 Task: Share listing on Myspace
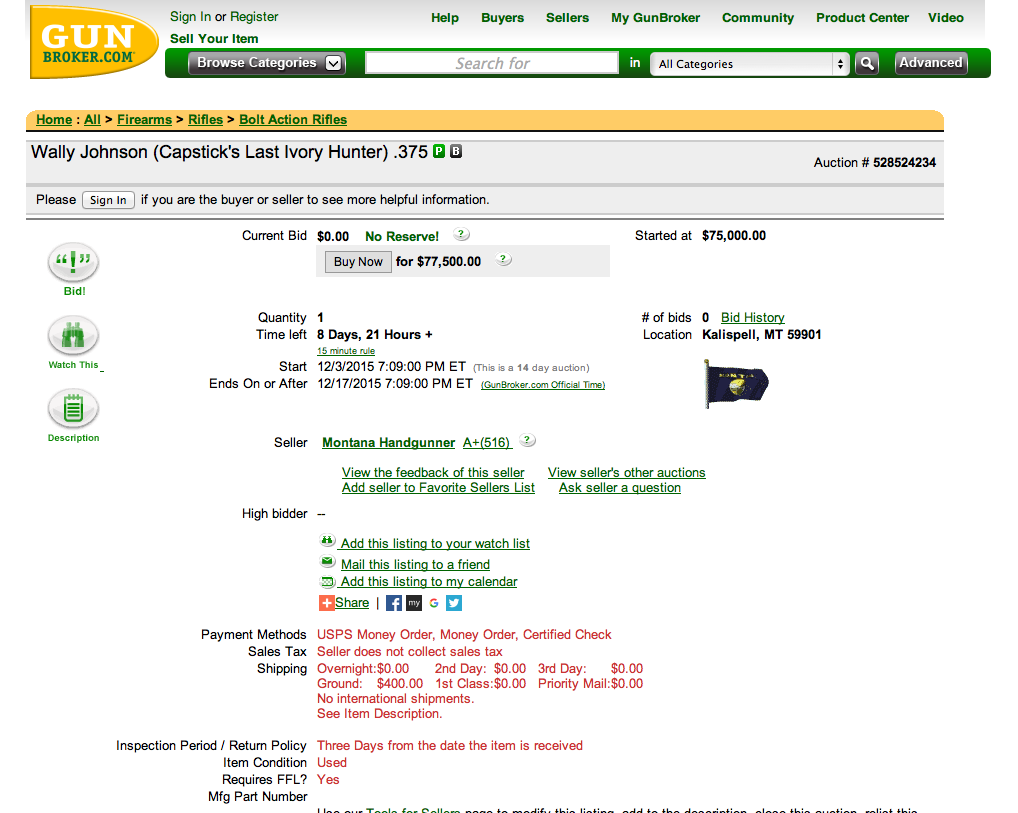414,603
